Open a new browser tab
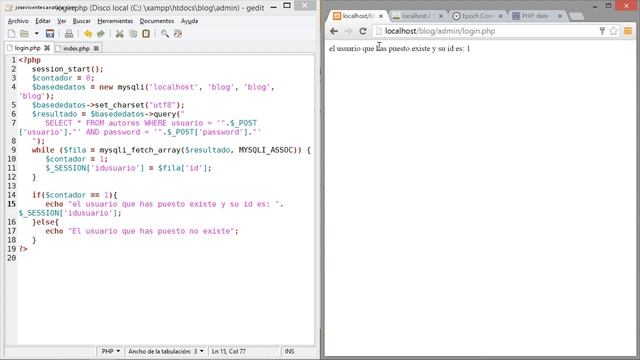The image size is (640, 360). 576,16
